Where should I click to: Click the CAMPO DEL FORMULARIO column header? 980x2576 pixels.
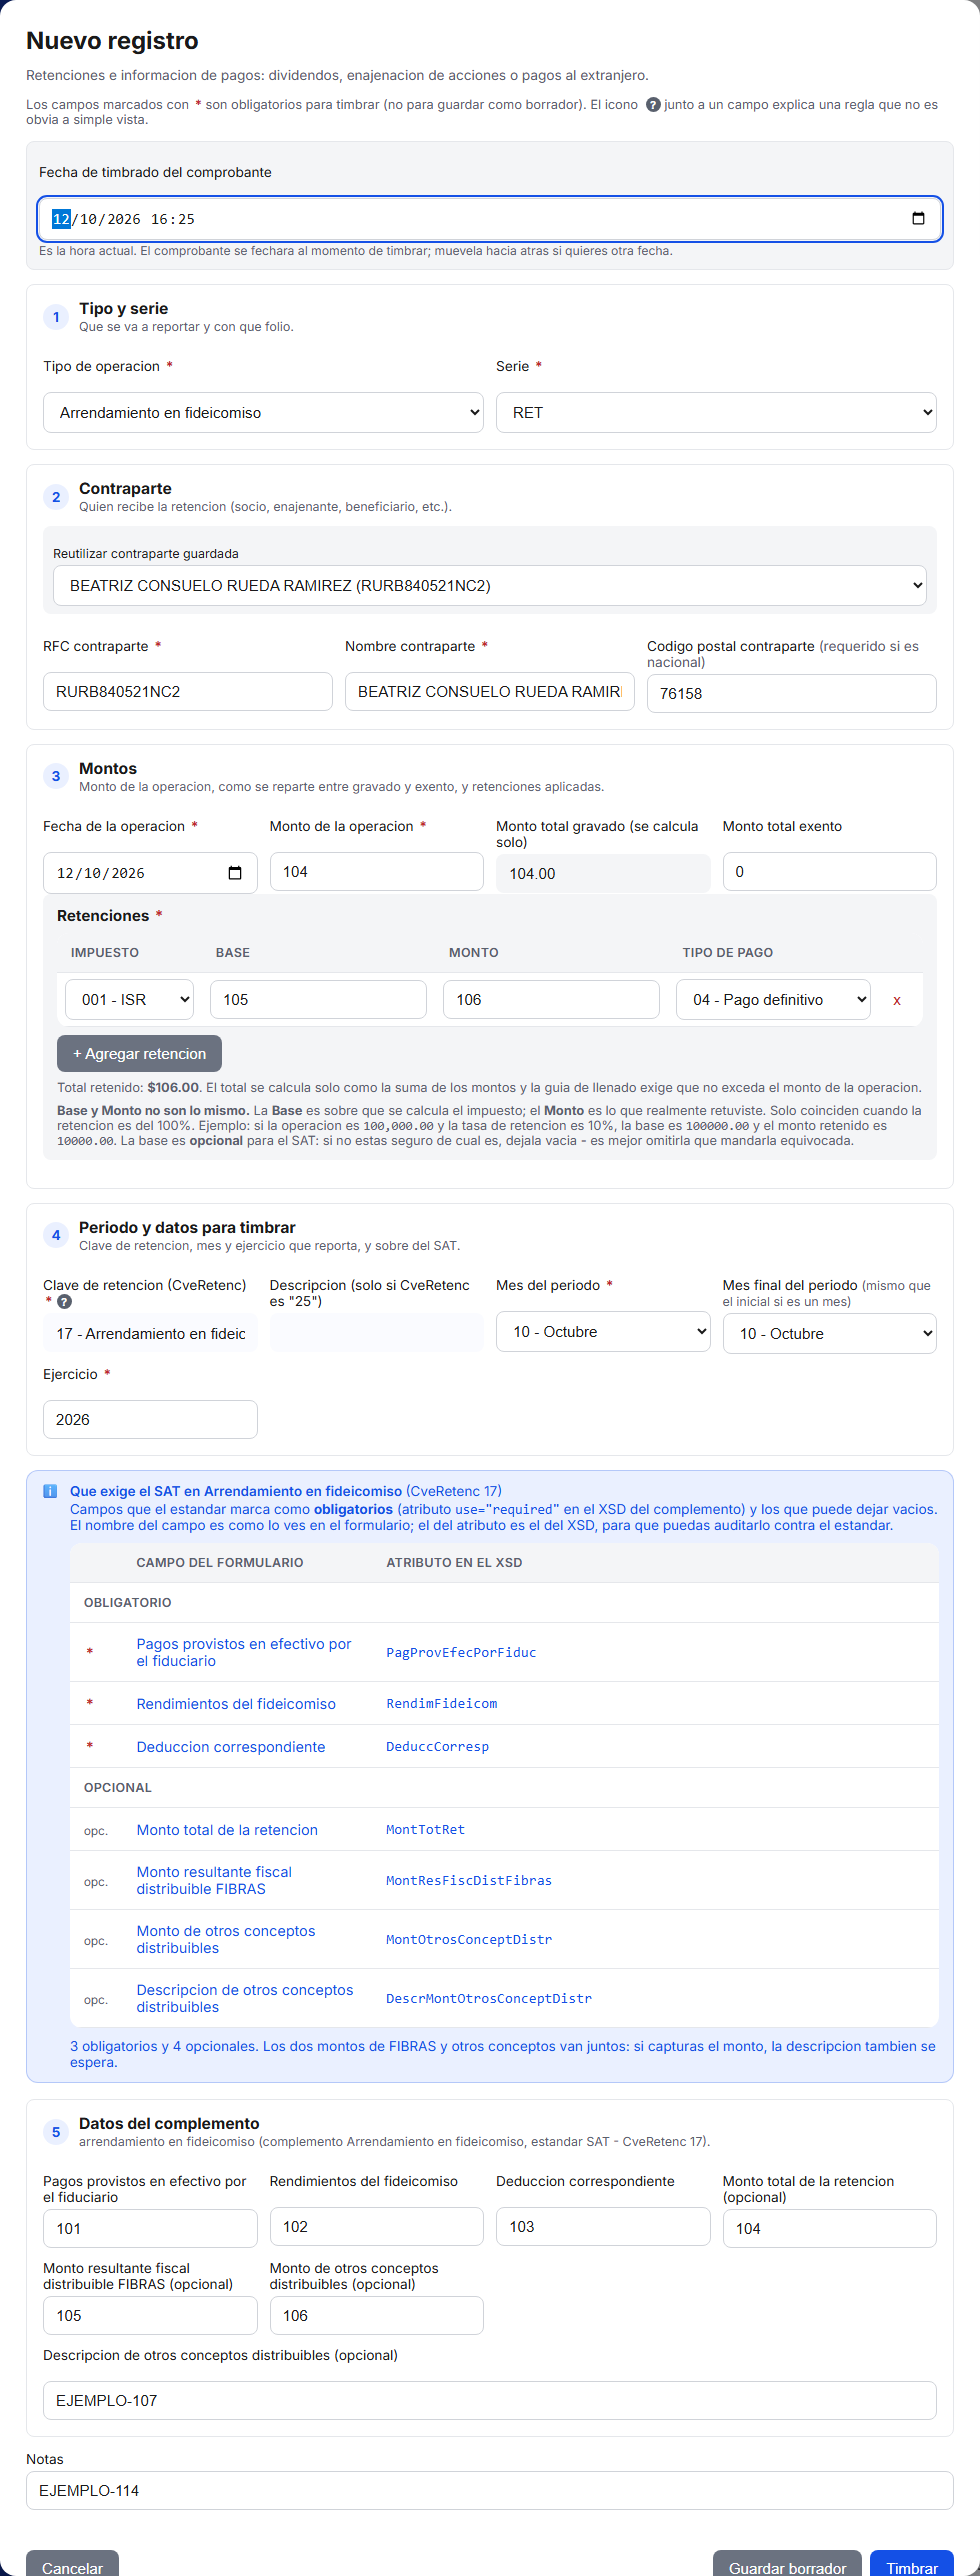click(x=220, y=1563)
